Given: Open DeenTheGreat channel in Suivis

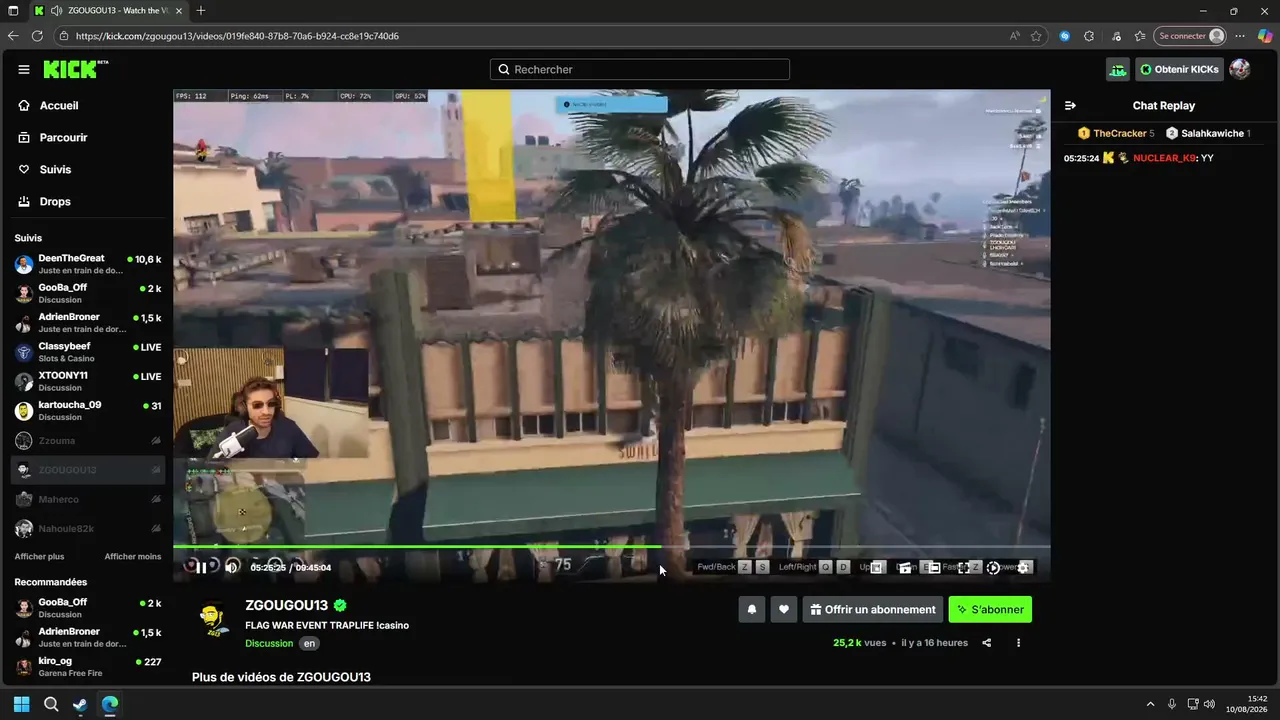Looking at the screenshot, I should click(88, 264).
